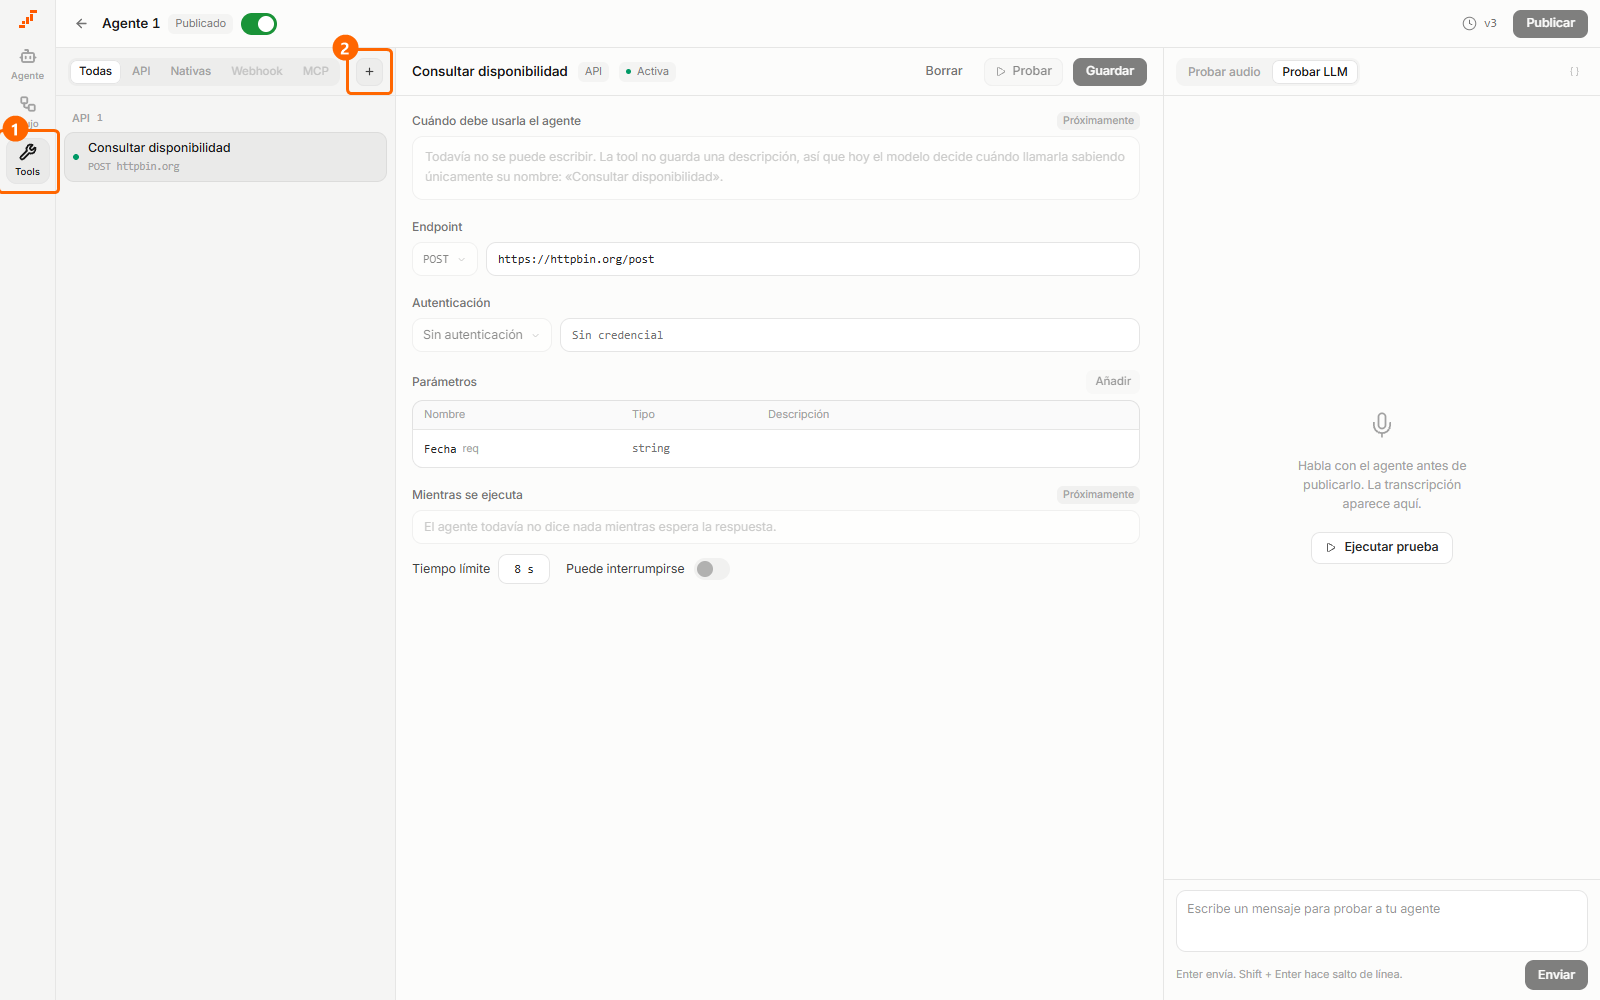Click Ejecutar prueba button
Screen dimensions: 1600x1000
[x=1381, y=547]
